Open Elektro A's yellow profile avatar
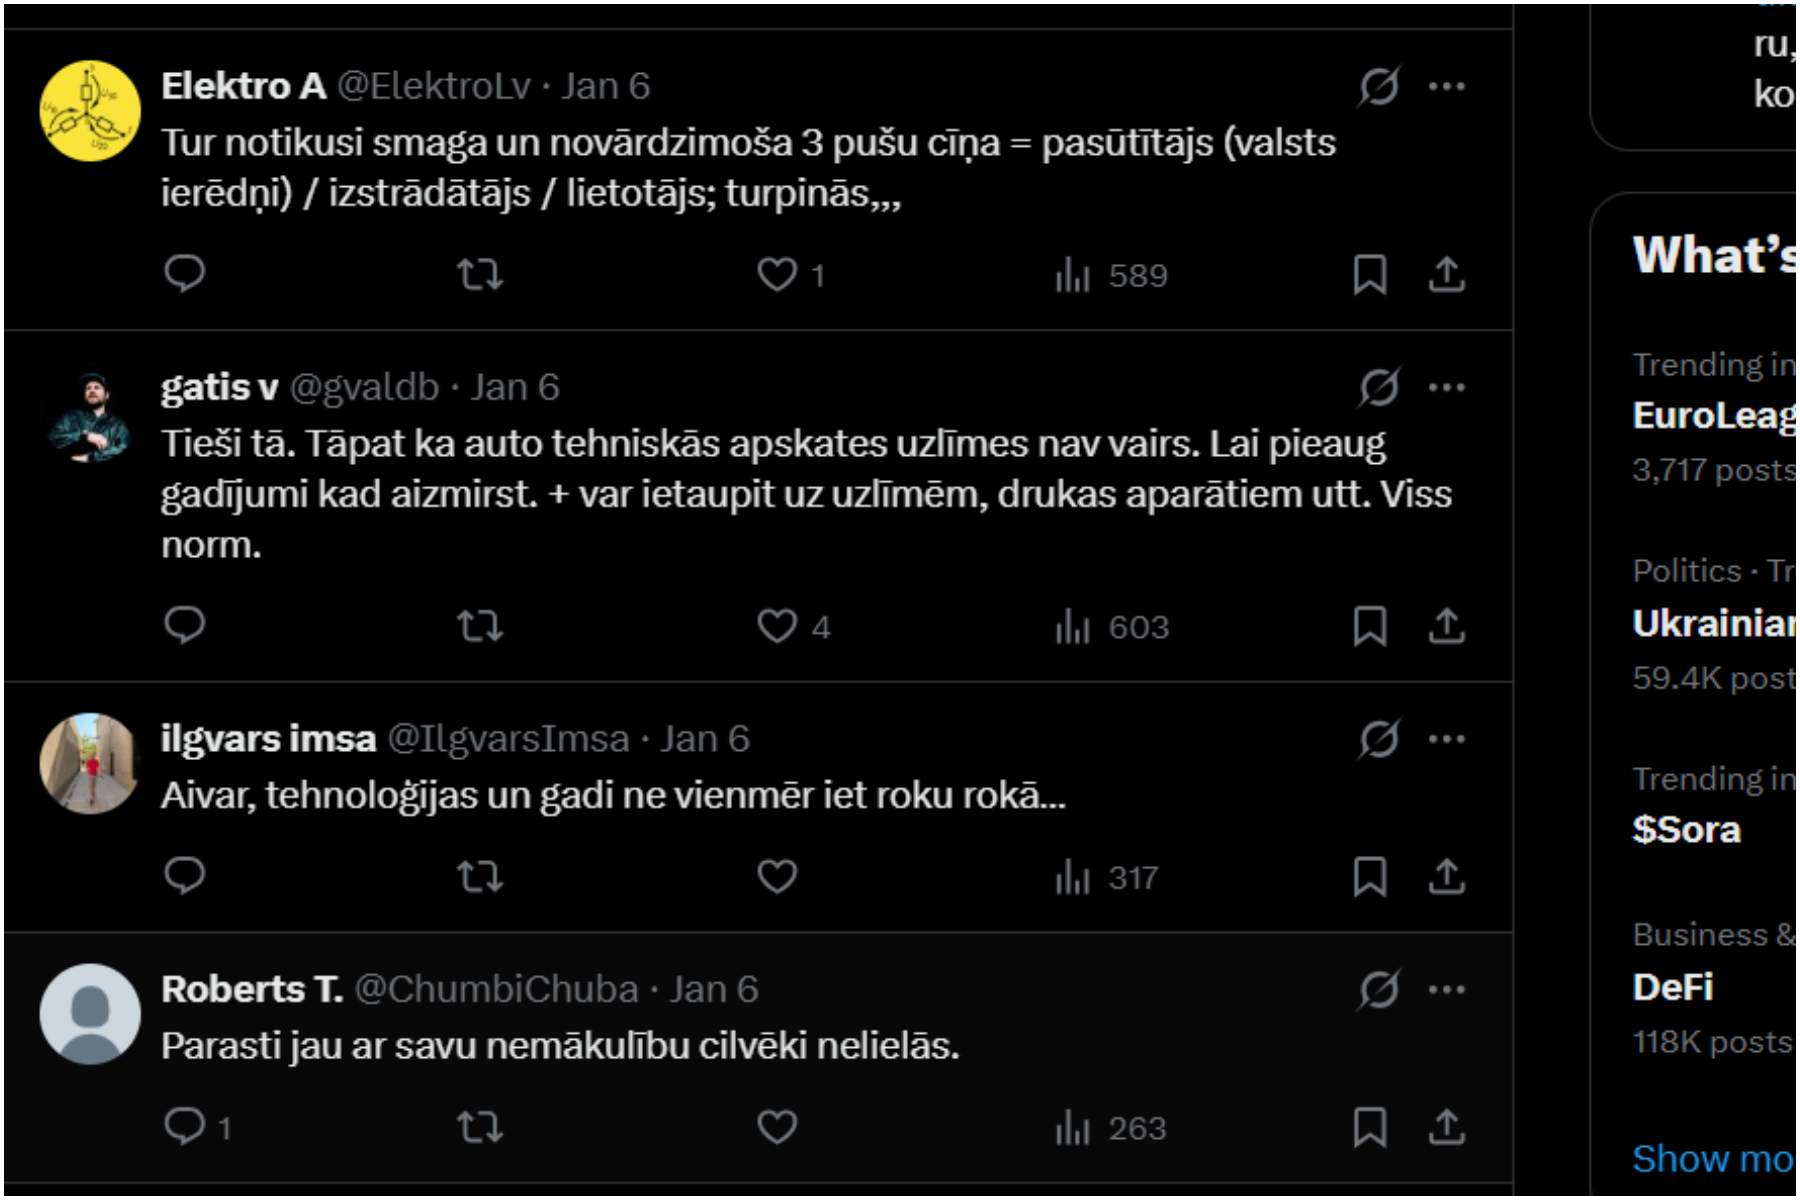 point(90,110)
